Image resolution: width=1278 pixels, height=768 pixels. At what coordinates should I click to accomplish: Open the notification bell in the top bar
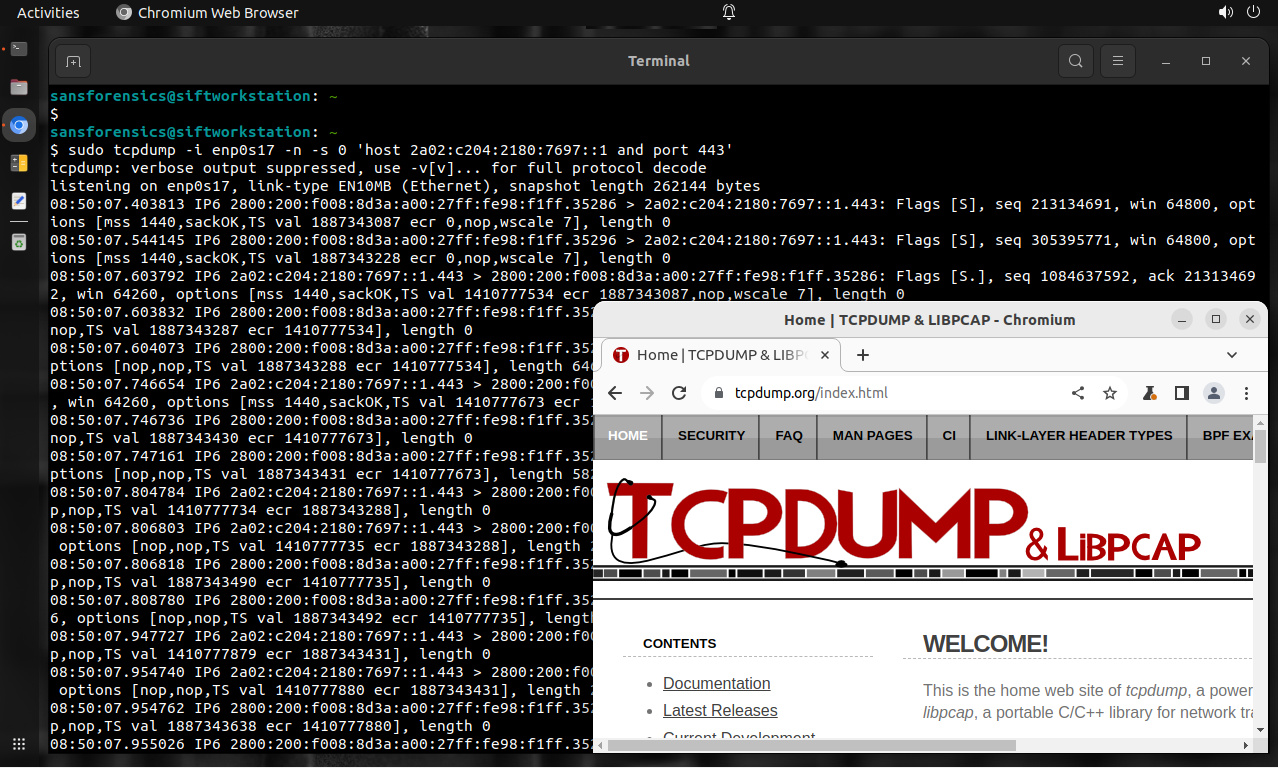(729, 12)
